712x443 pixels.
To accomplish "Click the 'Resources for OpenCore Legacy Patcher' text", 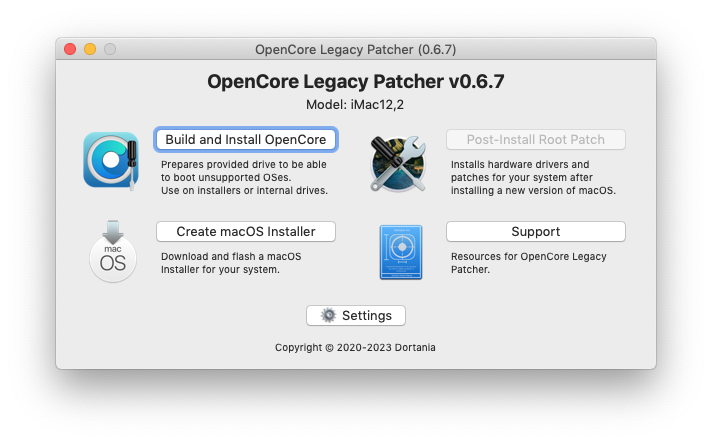I will pyautogui.click(x=529, y=263).
